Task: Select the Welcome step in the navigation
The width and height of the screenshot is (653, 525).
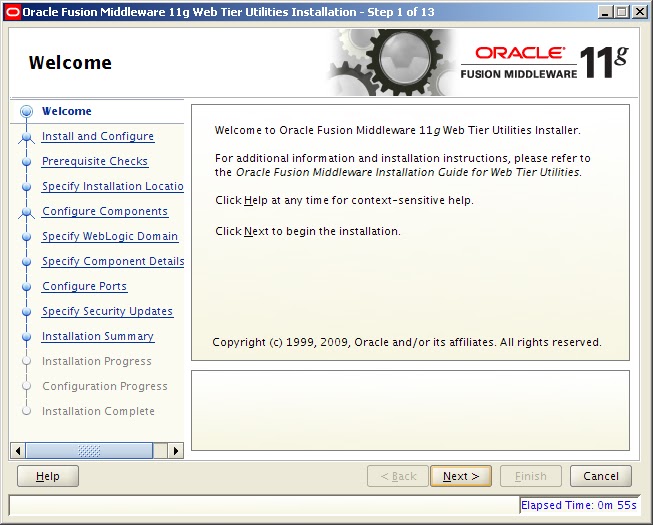Action: 67,111
